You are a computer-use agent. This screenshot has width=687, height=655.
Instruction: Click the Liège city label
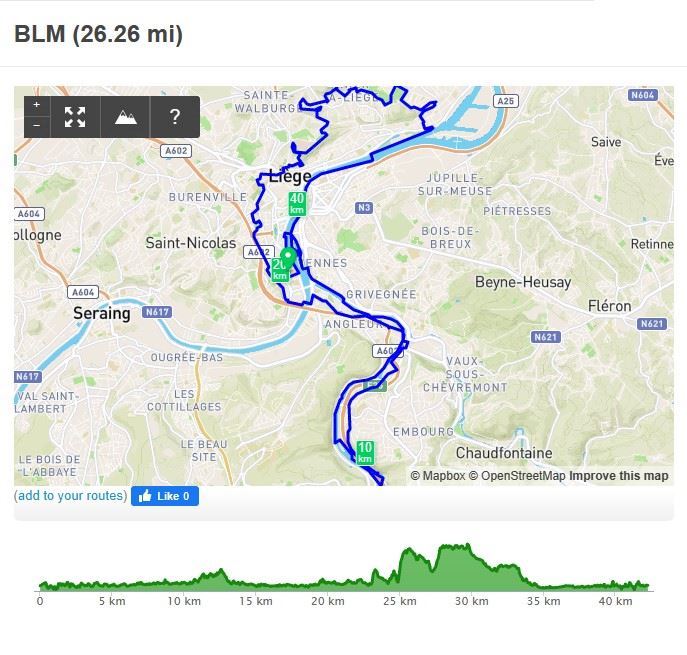(290, 176)
